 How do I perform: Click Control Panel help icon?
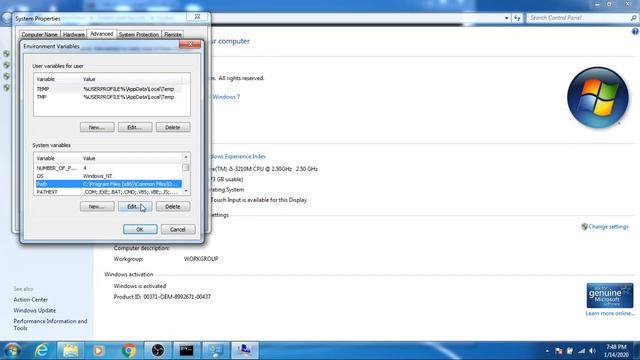coord(635,31)
